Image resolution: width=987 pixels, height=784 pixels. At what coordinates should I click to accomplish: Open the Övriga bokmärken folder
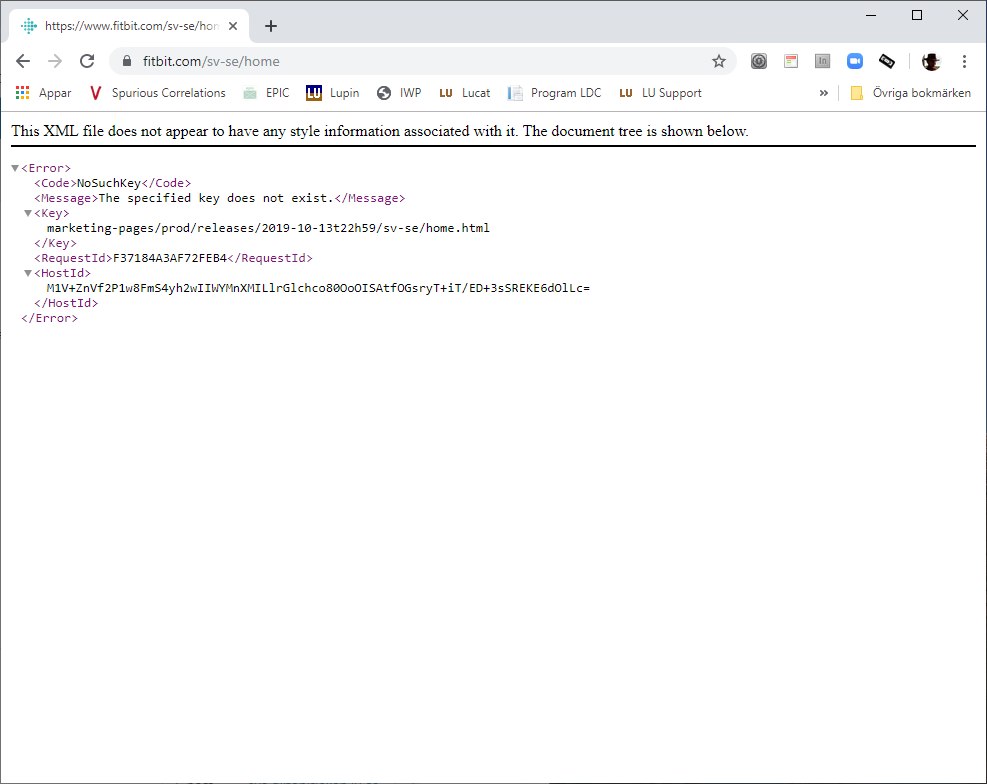tap(910, 93)
